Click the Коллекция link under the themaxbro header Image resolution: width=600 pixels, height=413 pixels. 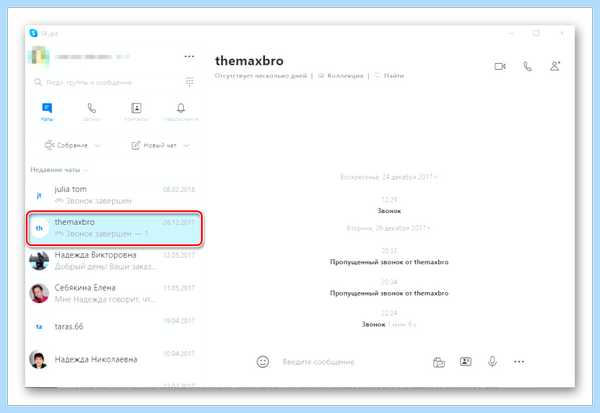[x=341, y=76]
